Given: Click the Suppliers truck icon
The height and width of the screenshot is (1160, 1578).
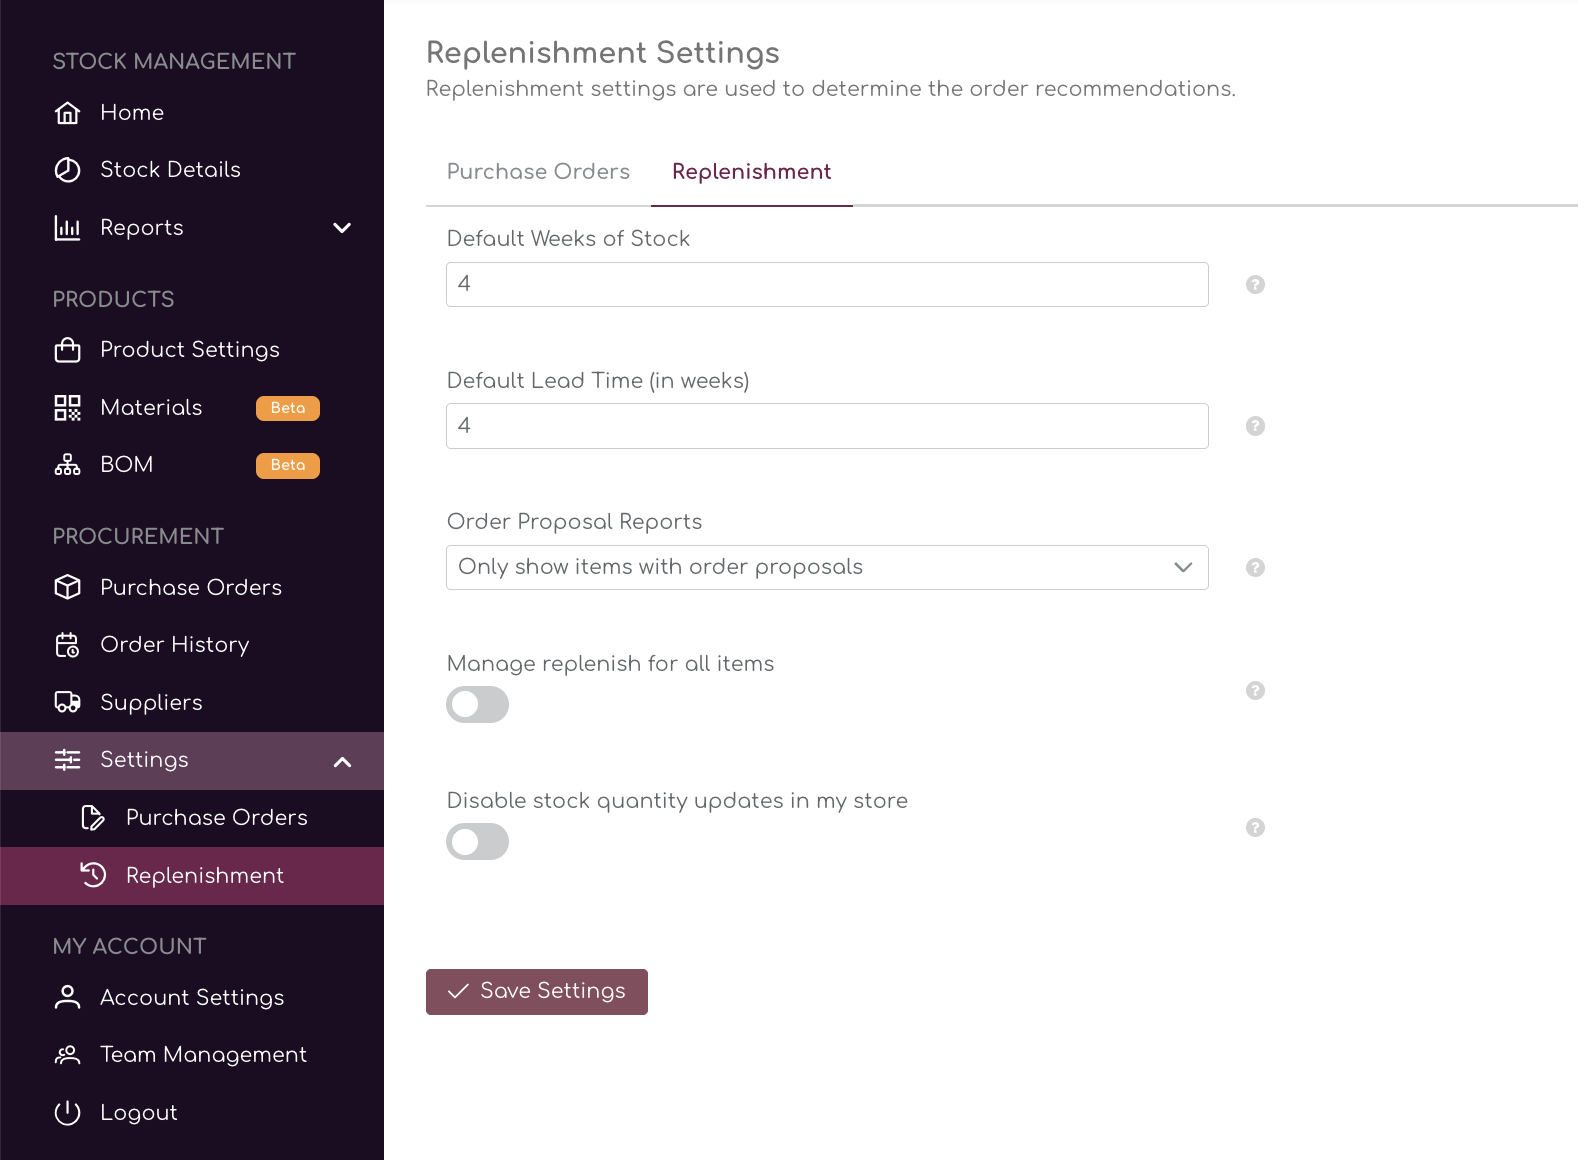Looking at the screenshot, I should 67,703.
